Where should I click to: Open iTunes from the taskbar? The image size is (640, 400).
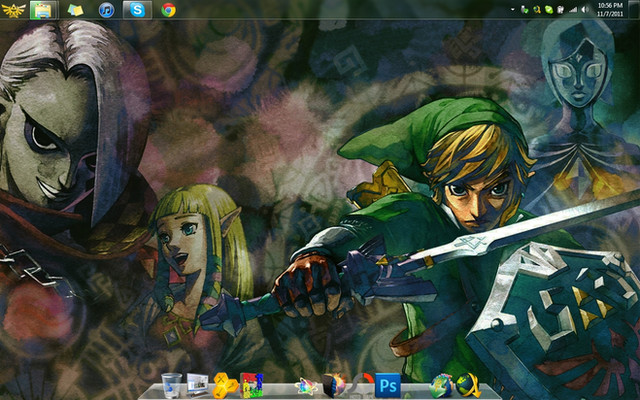[x=107, y=10]
